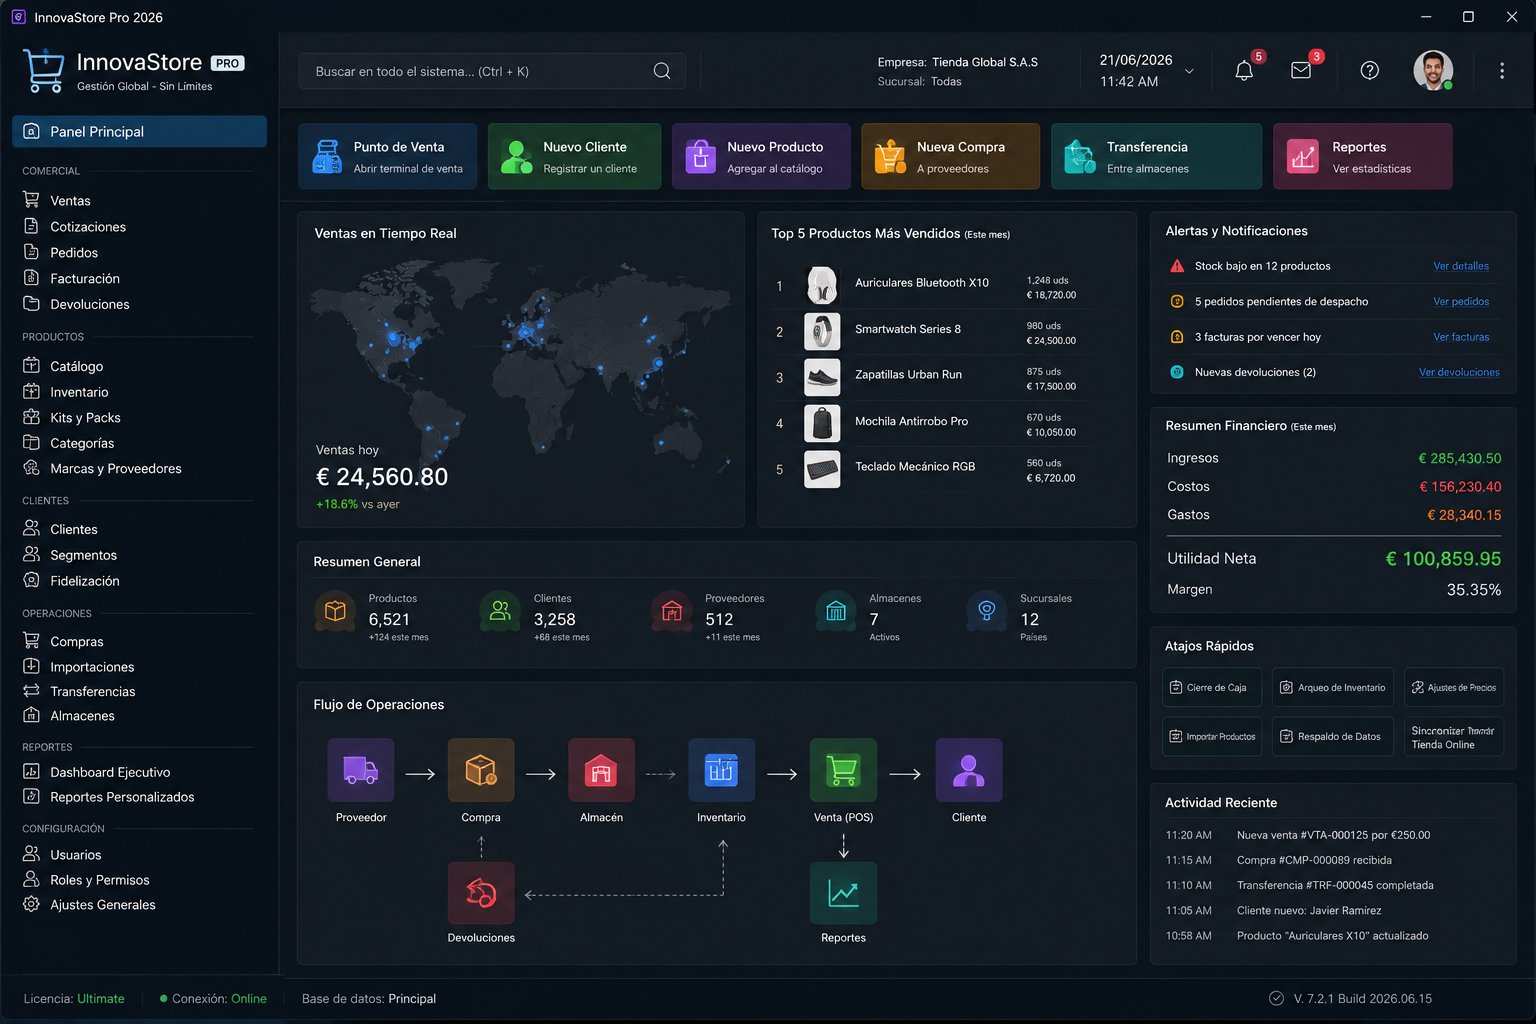Viewport: 1536px width, 1024px height.
Task: Click the search magnifier icon
Action: pyautogui.click(x=662, y=71)
